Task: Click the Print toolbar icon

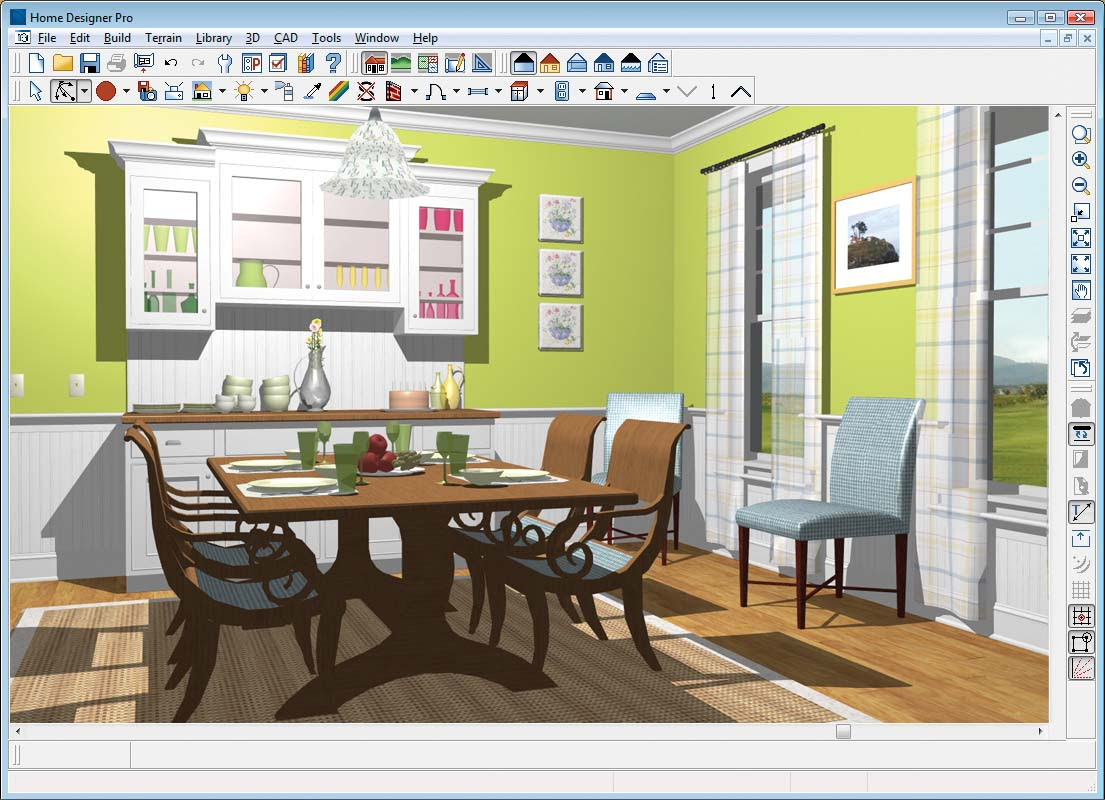Action: click(x=116, y=63)
